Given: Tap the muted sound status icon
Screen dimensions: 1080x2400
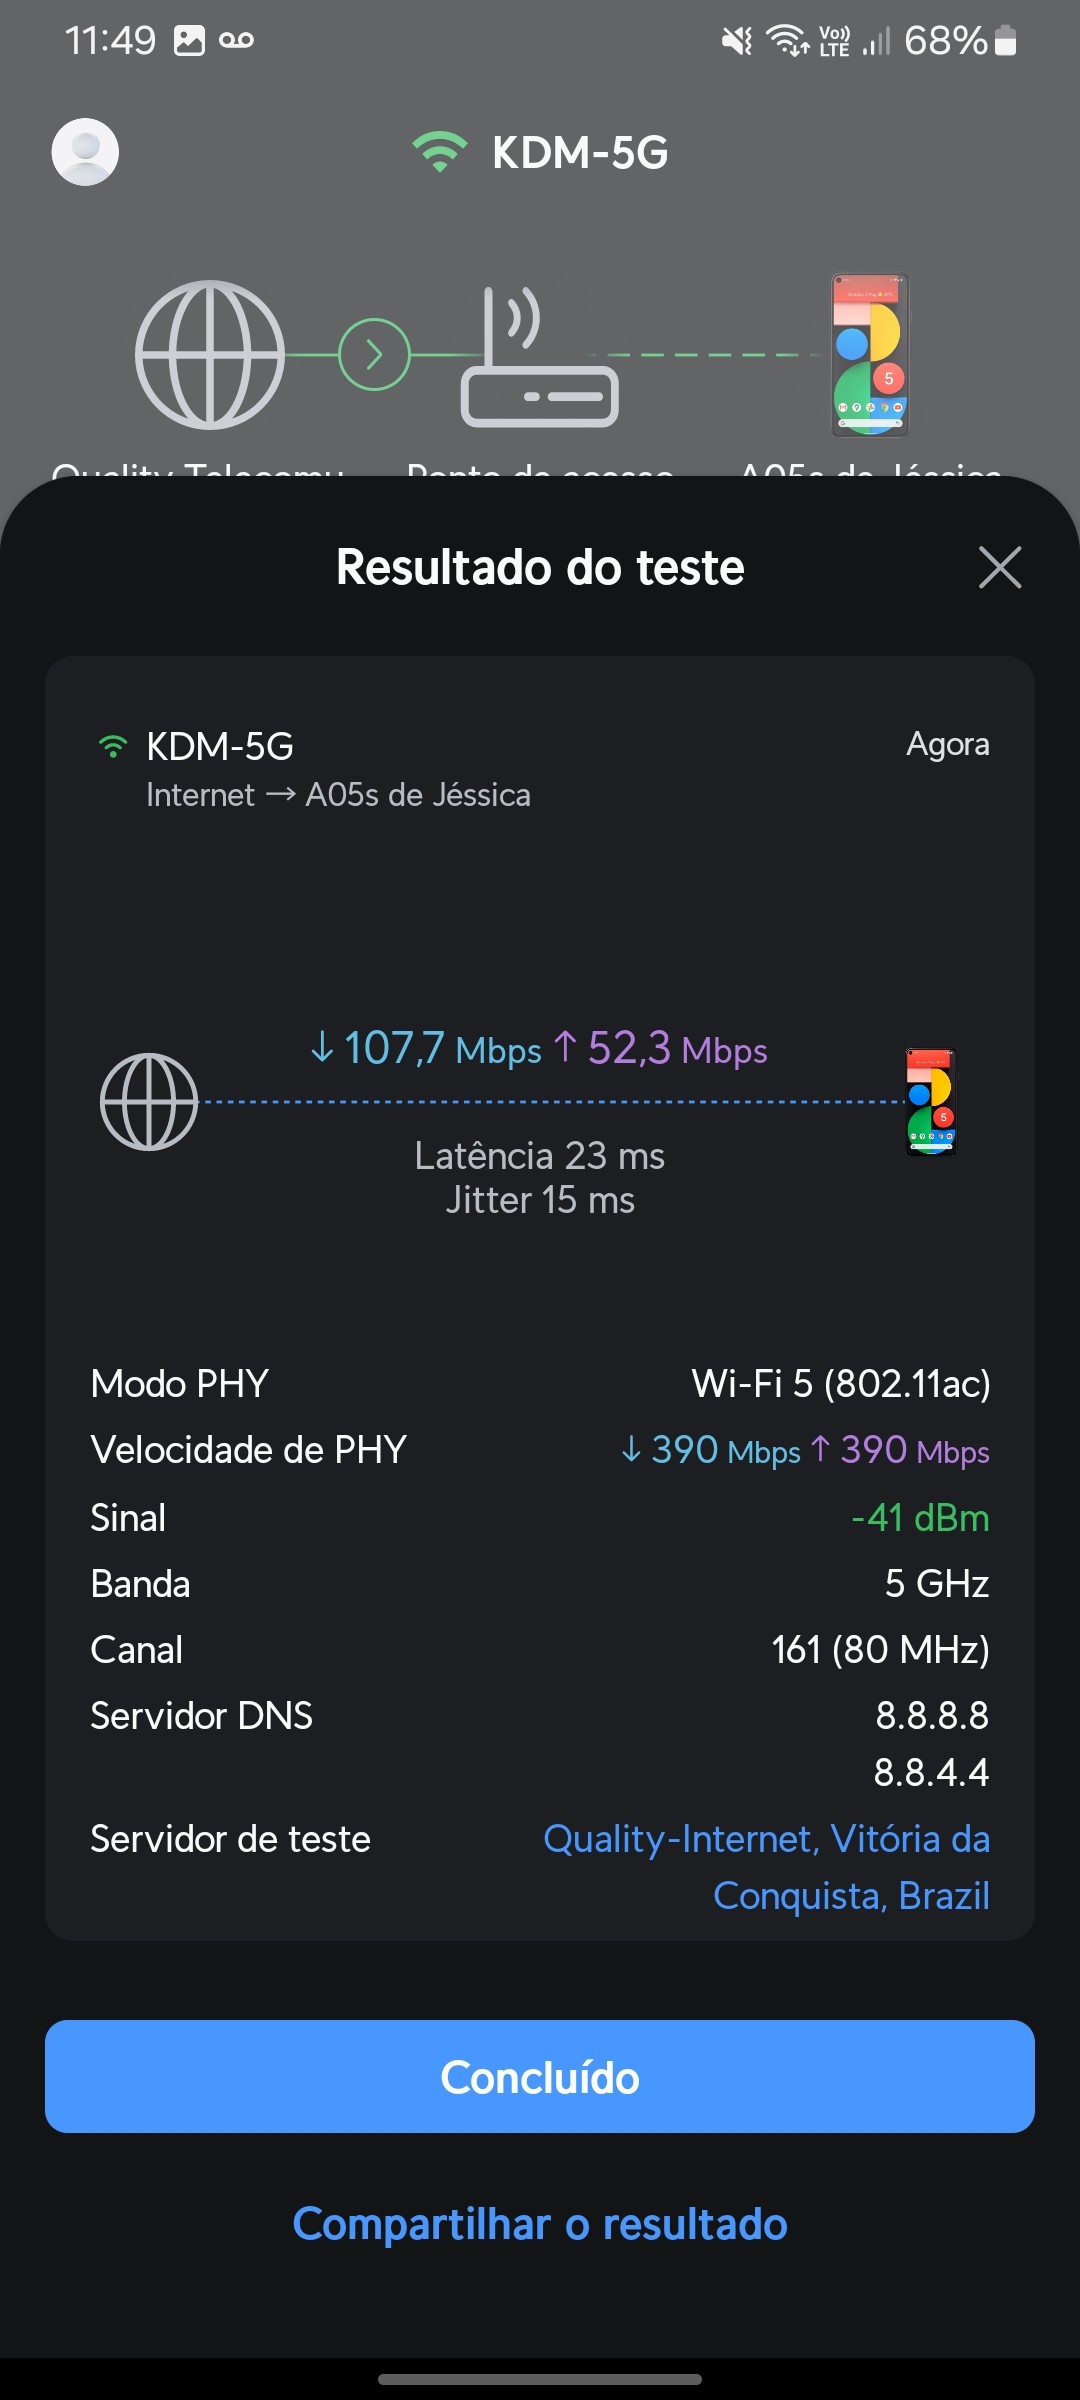Looking at the screenshot, I should pyautogui.click(x=737, y=41).
